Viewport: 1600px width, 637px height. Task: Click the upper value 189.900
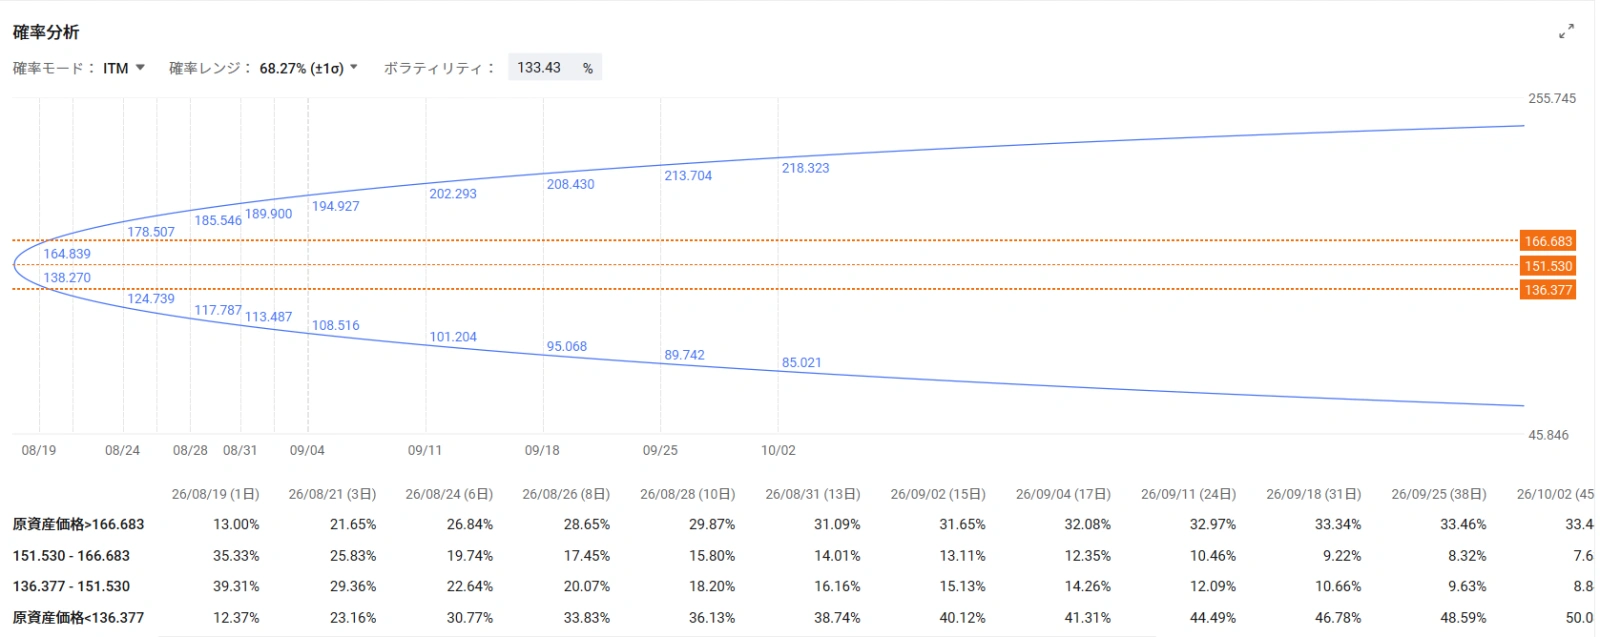pos(269,214)
